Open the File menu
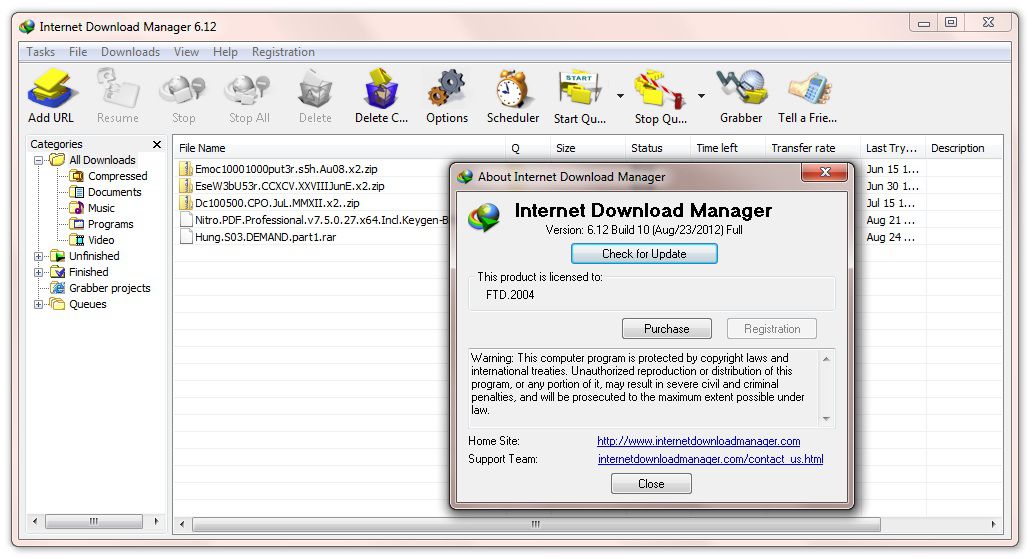Viewport: 1033px width, 559px height. point(78,52)
